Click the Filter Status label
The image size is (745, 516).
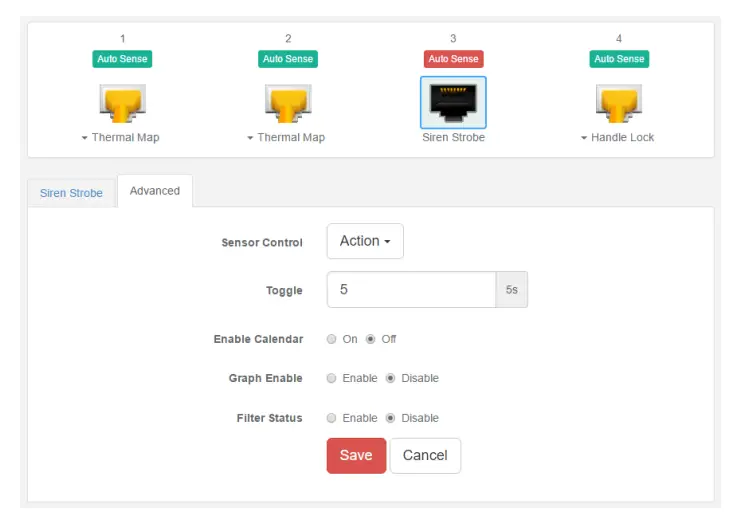tap(269, 418)
